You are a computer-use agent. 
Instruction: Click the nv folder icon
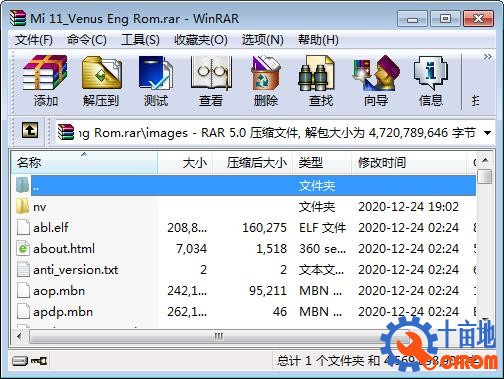(22, 207)
